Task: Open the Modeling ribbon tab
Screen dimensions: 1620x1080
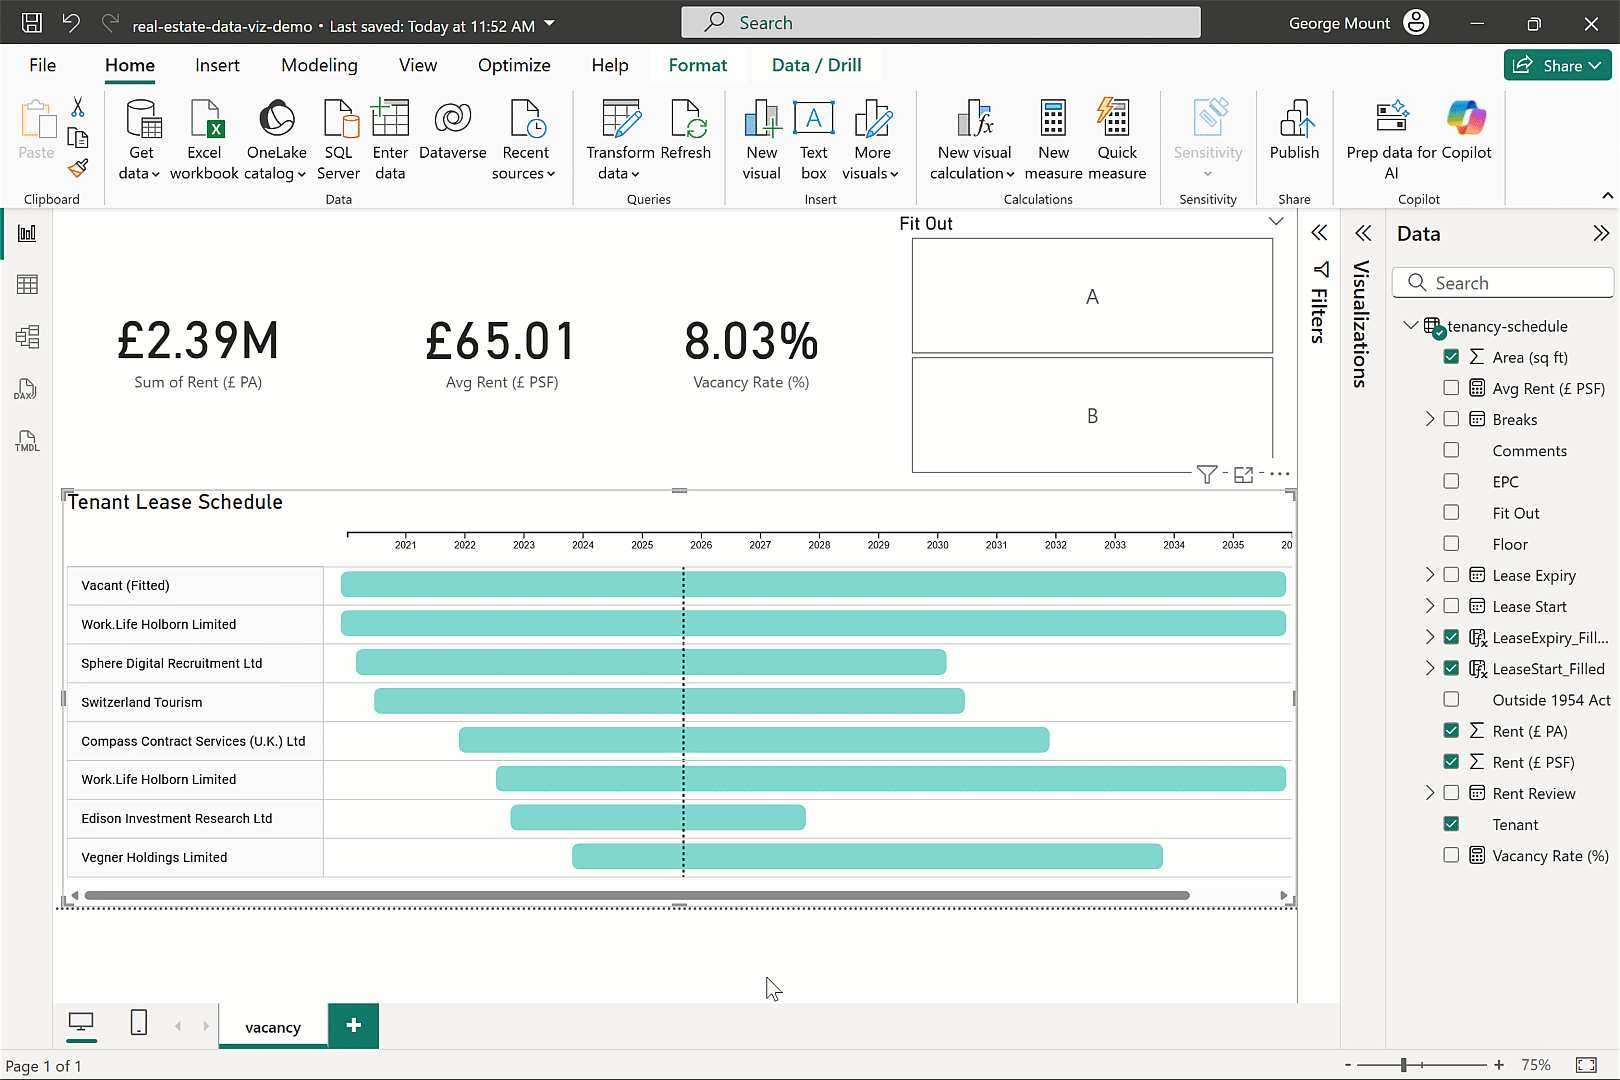Action: click(319, 65)
